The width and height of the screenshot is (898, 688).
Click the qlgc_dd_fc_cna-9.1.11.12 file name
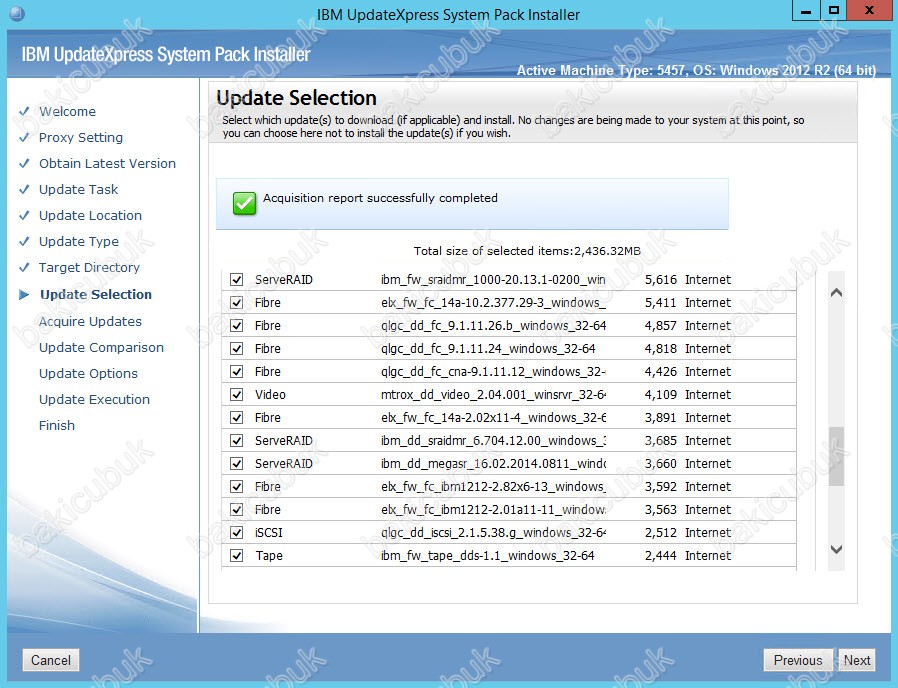point(493,371)
